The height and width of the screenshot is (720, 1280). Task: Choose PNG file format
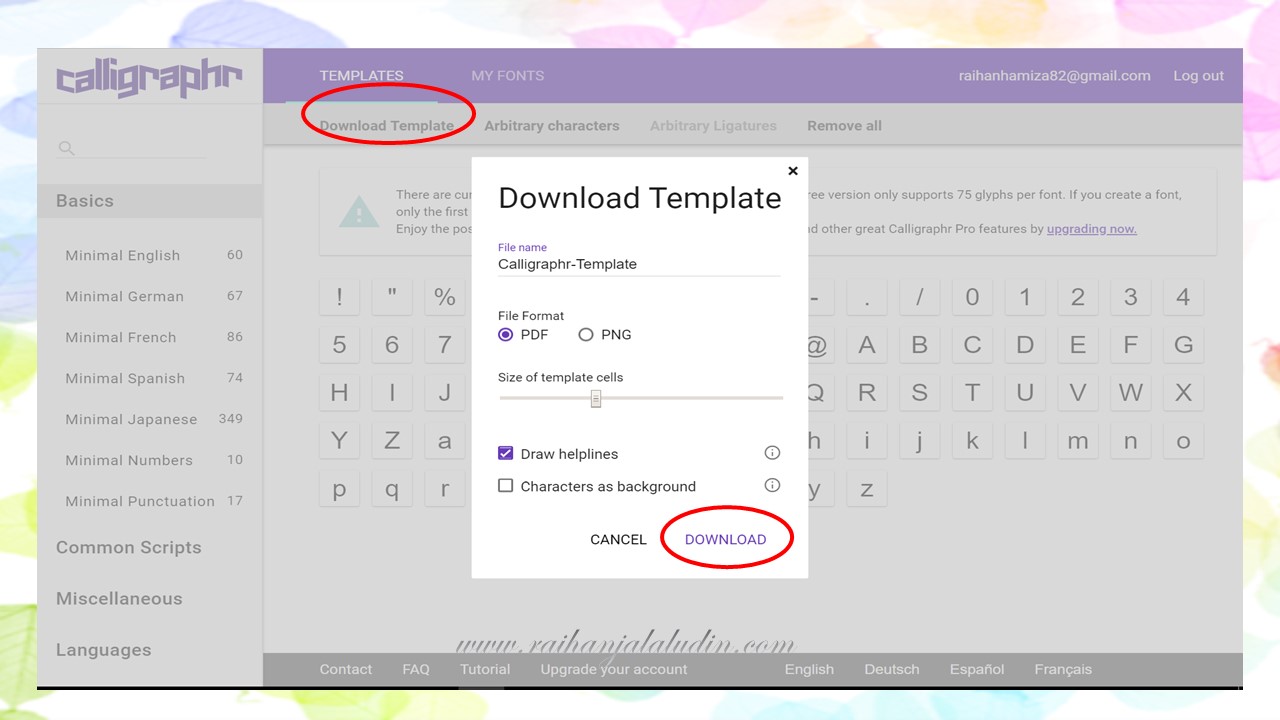pos(586,335)
